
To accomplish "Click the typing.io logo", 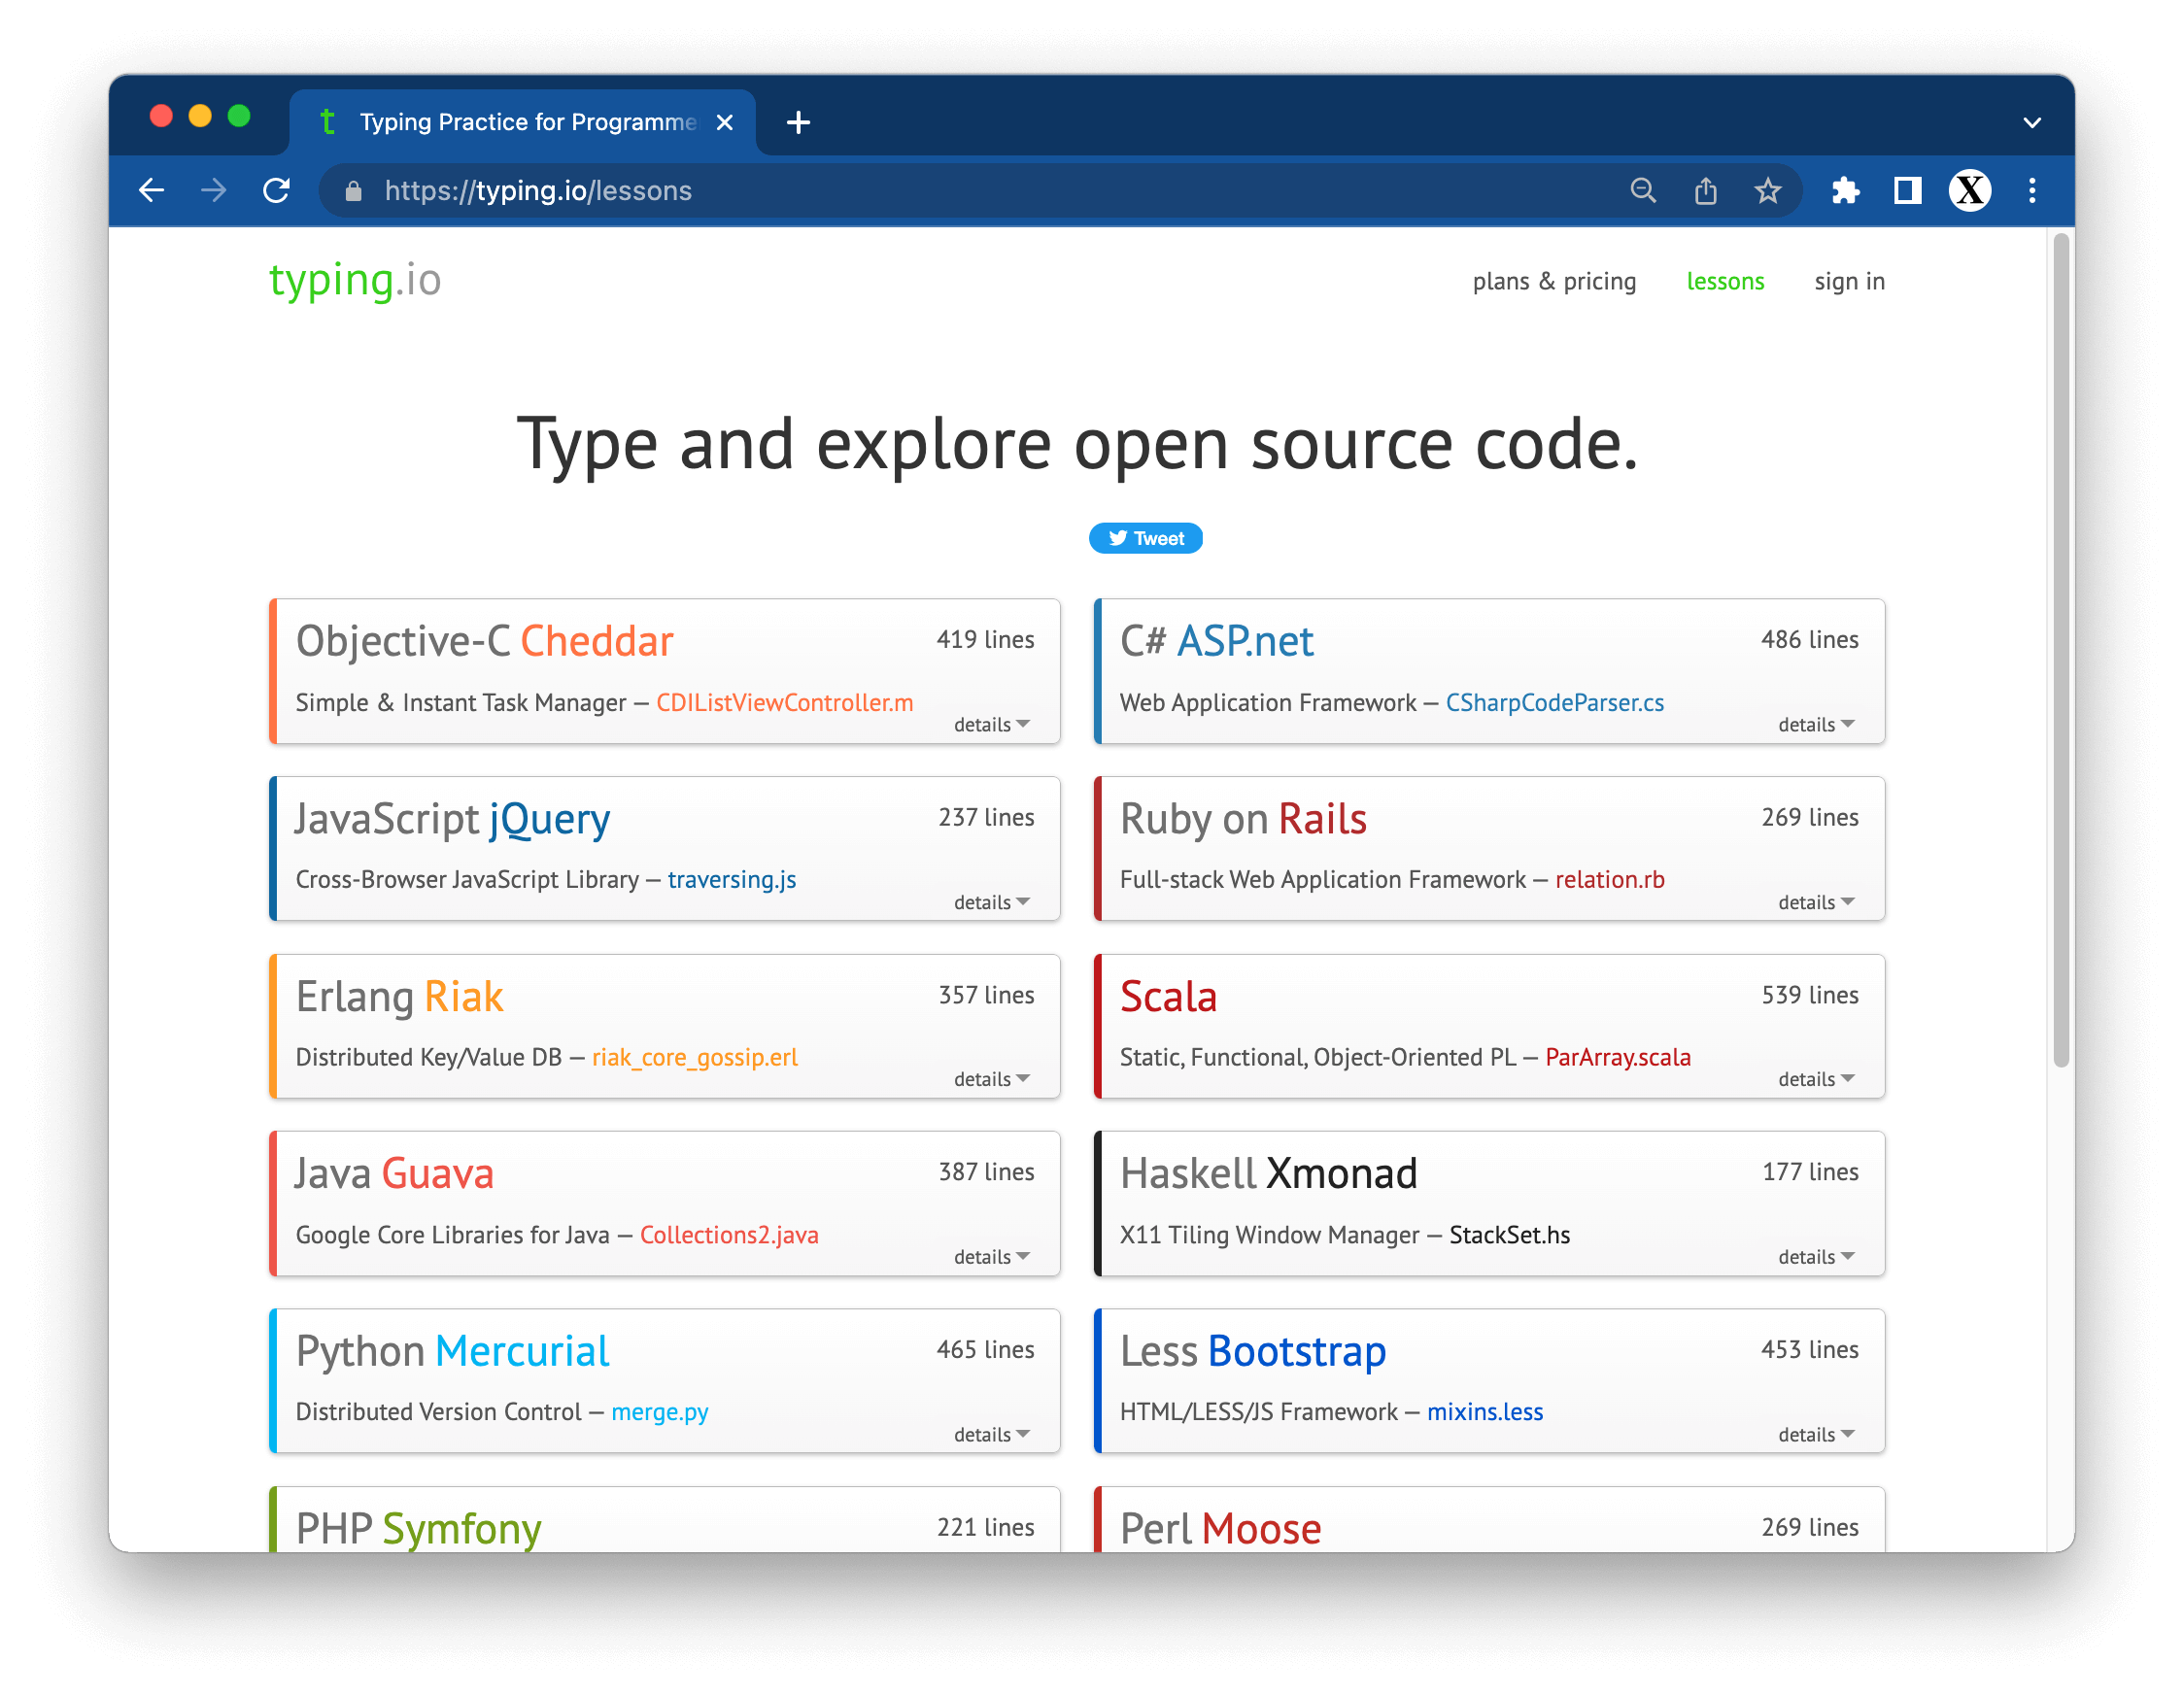I will pos(354,281).
